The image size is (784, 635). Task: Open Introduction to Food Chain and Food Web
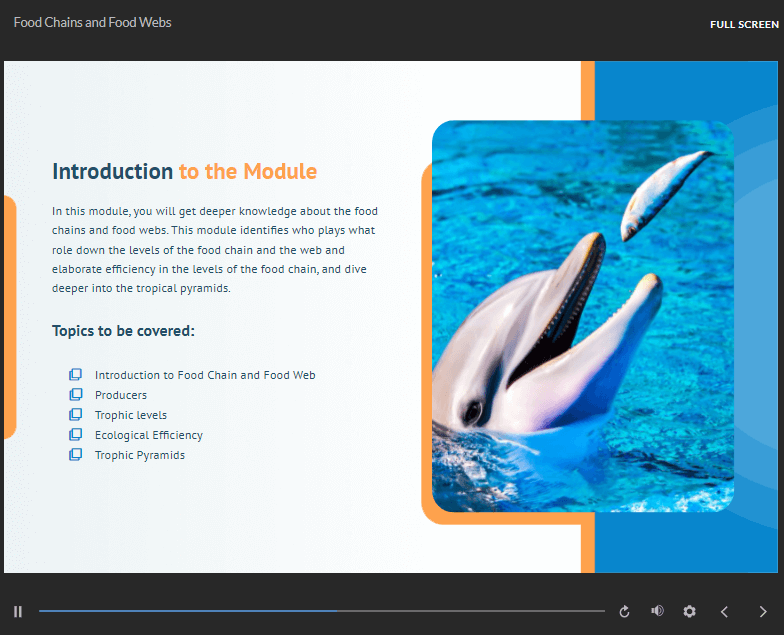point(205,375)
